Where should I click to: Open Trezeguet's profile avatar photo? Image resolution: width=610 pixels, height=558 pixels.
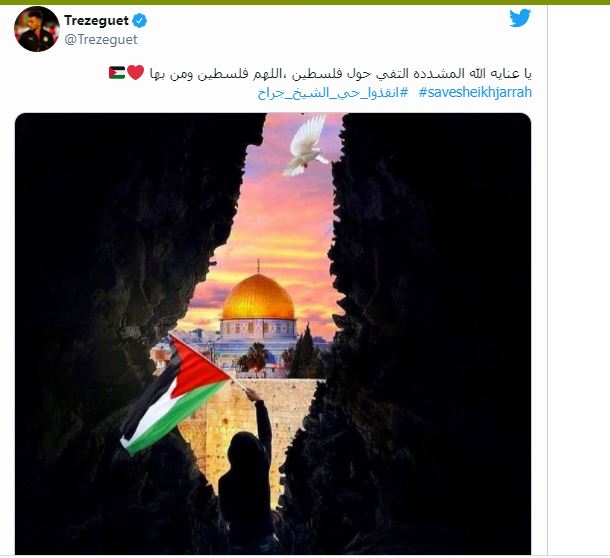pos(37,29)
